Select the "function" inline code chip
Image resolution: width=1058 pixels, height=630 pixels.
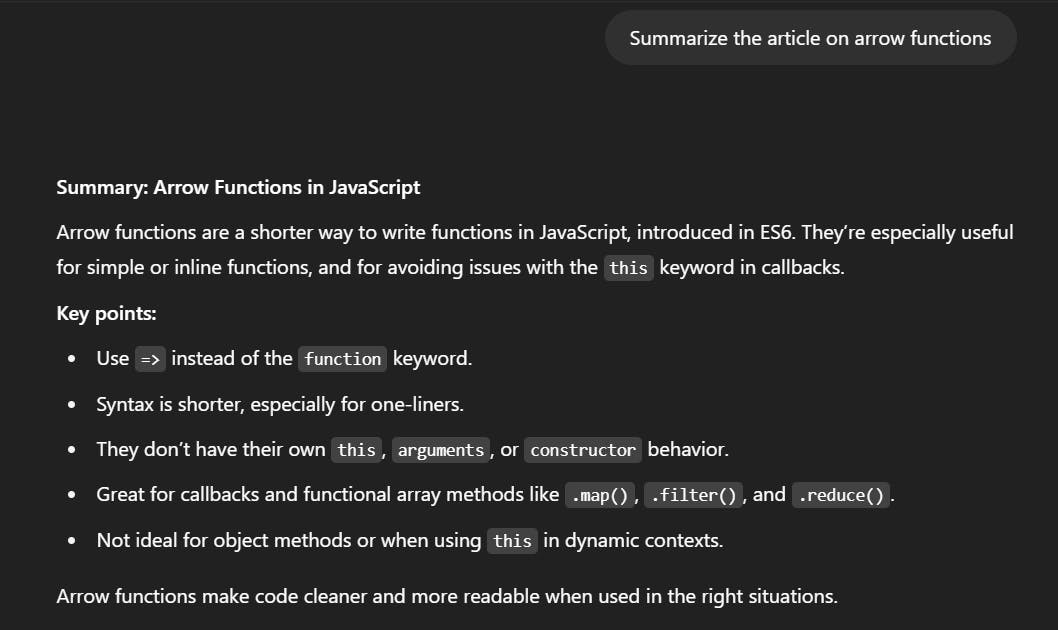click(x=342, y=359)
